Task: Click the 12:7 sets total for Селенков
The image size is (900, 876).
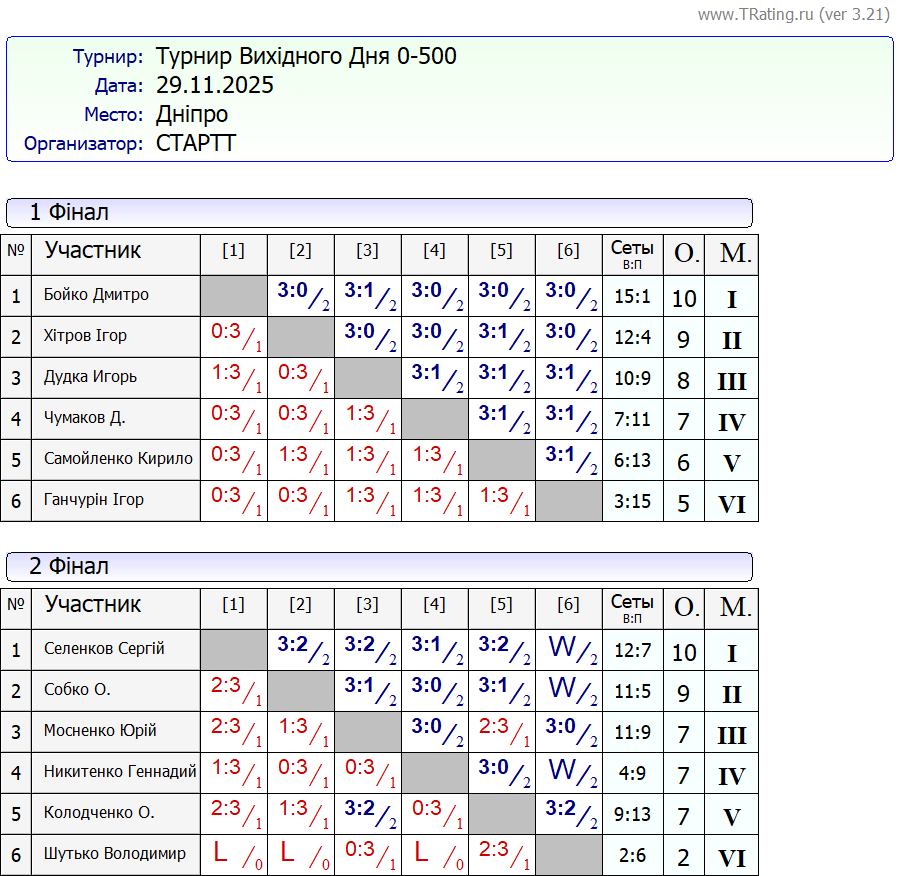Action: [632, 650]
